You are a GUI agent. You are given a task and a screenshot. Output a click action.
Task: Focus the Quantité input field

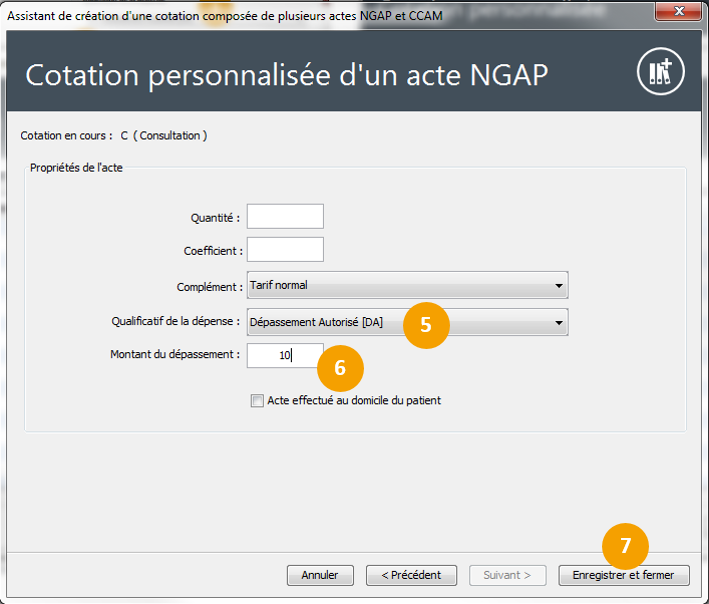coord(285,217)
